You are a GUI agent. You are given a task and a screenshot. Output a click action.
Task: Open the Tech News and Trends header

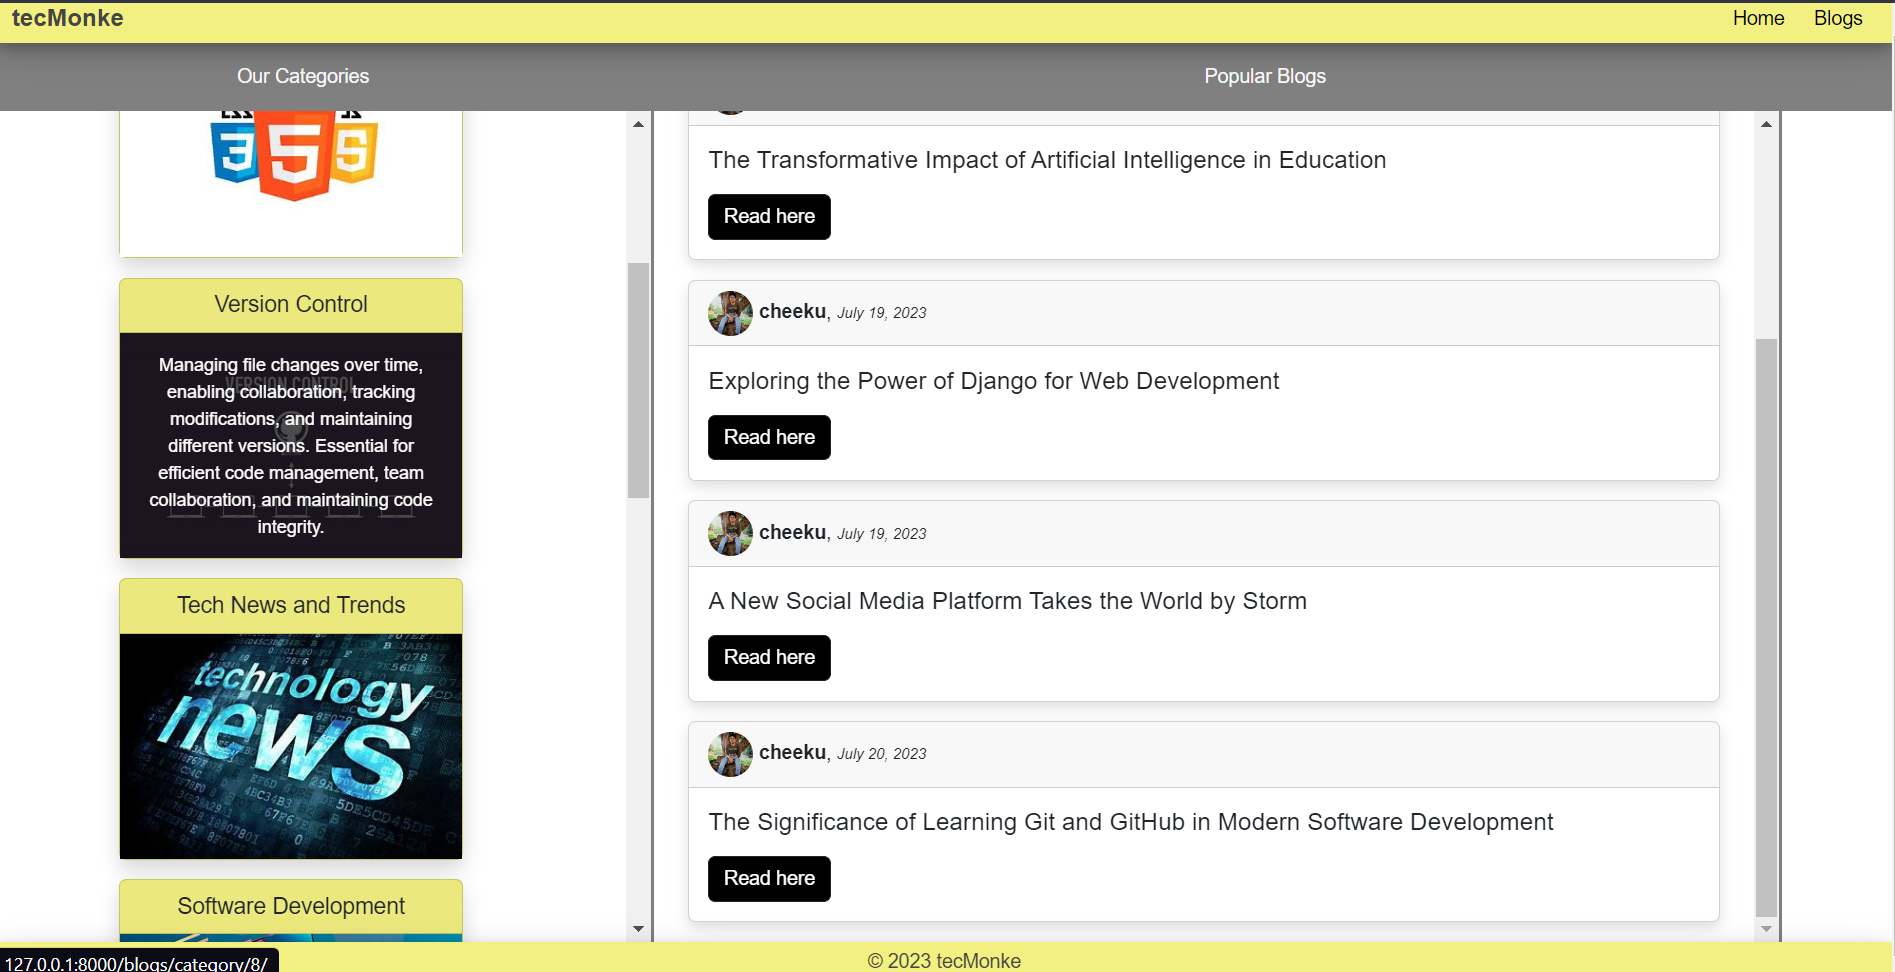291,605
